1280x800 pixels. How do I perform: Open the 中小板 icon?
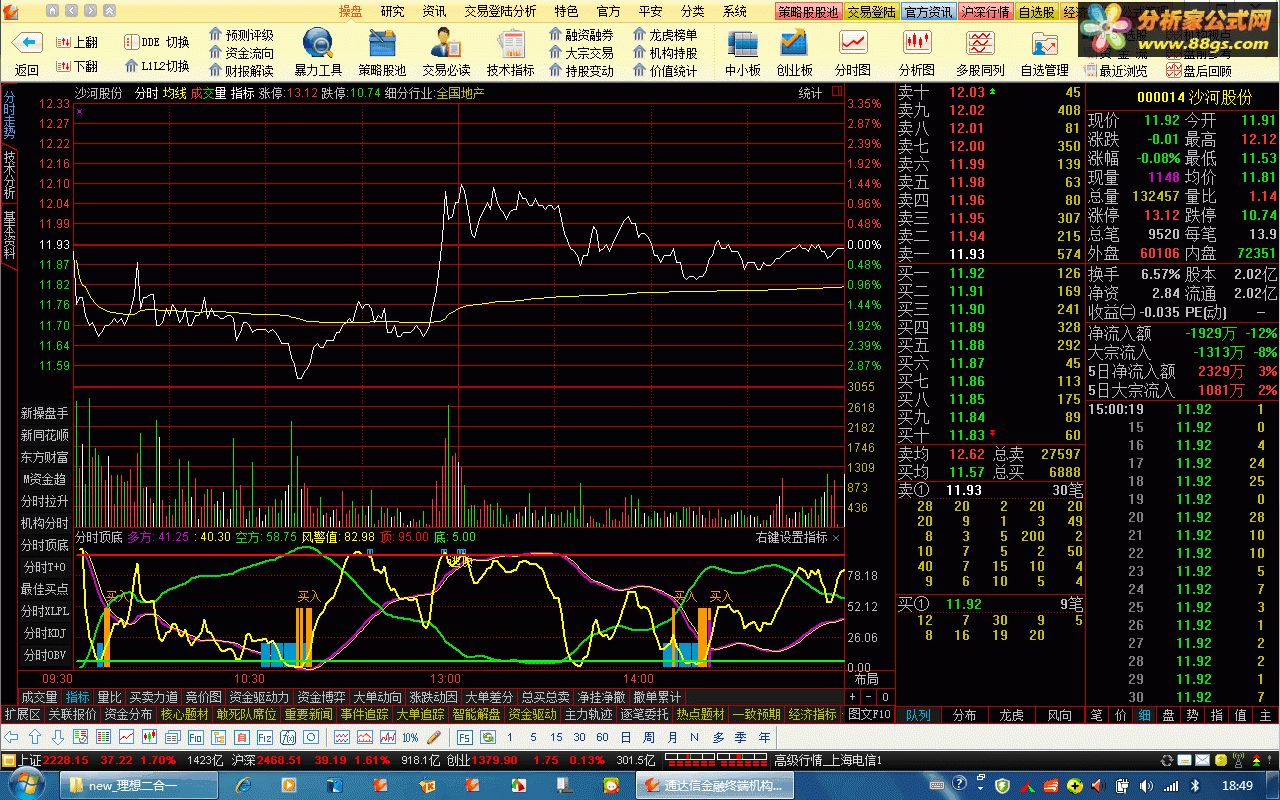click(743, 44)
